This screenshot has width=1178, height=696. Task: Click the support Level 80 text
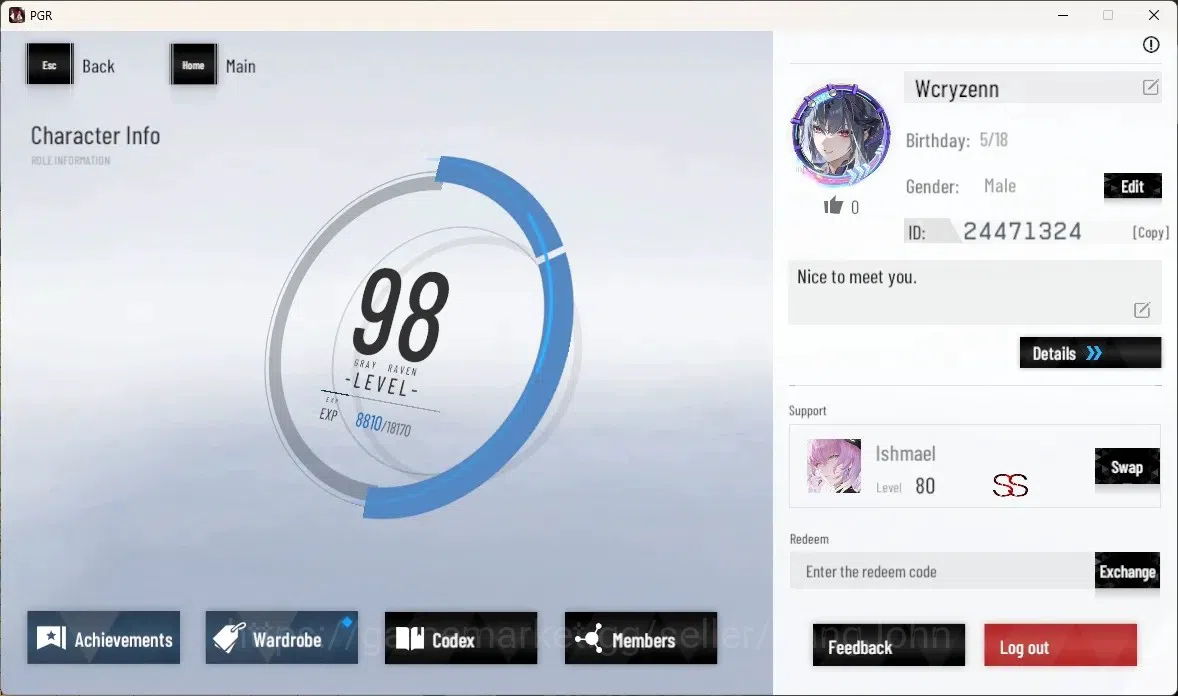coord(905,486)
